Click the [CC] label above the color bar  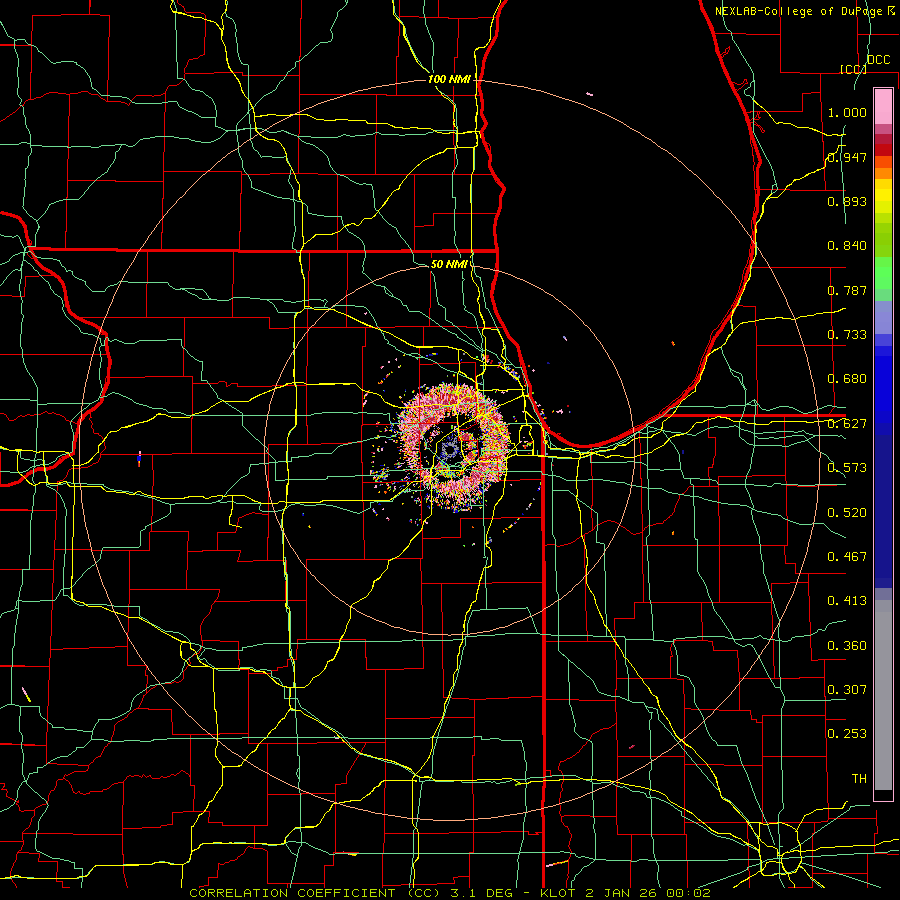click(853, 69)
